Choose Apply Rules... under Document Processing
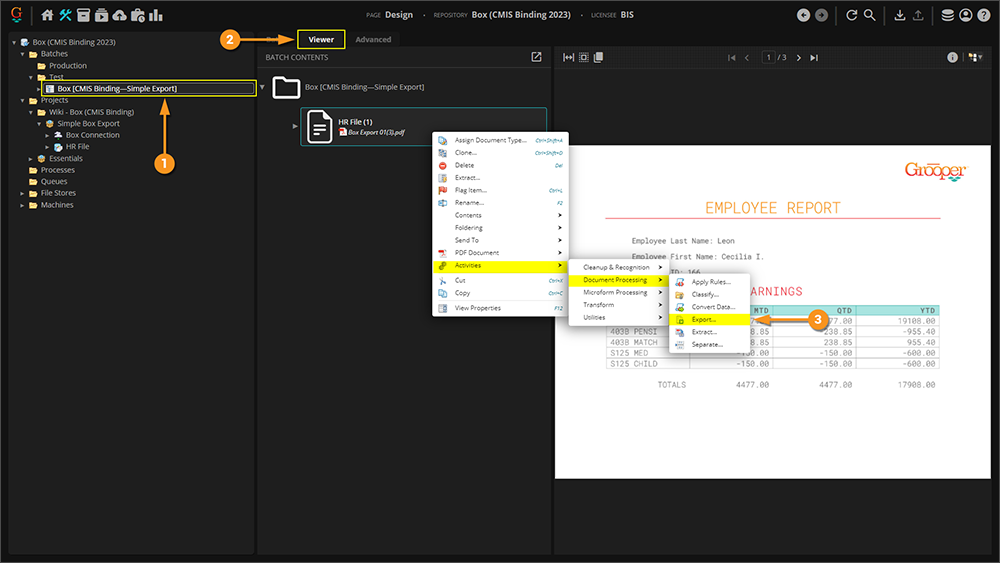Image resolution: width=1000 pixels, height=563 pixels. click(x=709, y=282)
